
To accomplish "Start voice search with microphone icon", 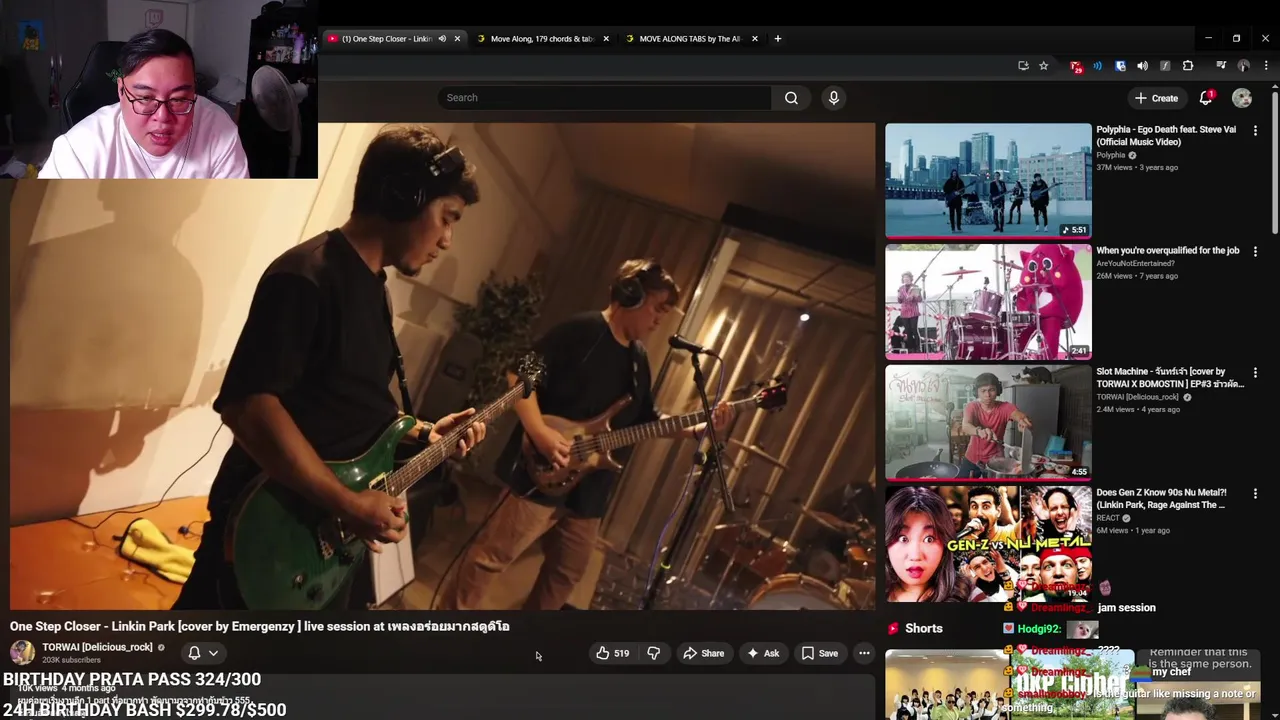I will (x=834, y=98).
